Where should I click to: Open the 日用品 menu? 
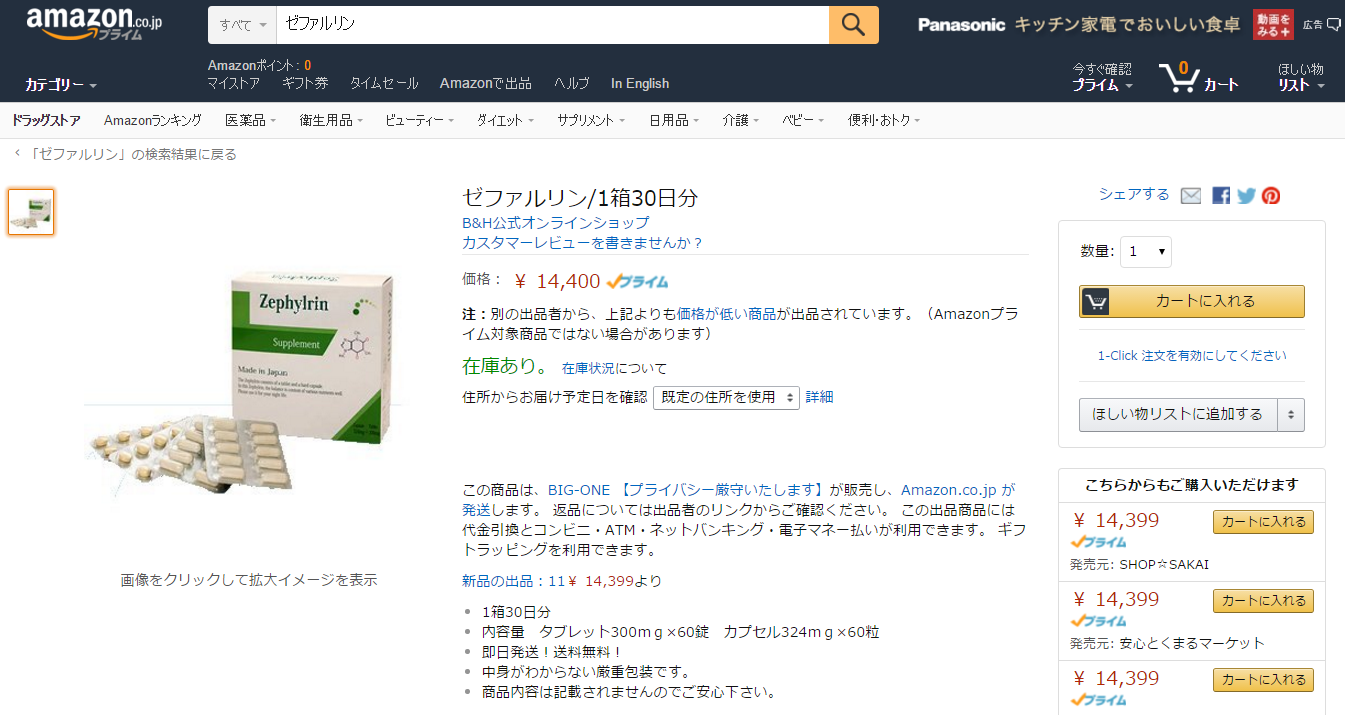[673, 120]
